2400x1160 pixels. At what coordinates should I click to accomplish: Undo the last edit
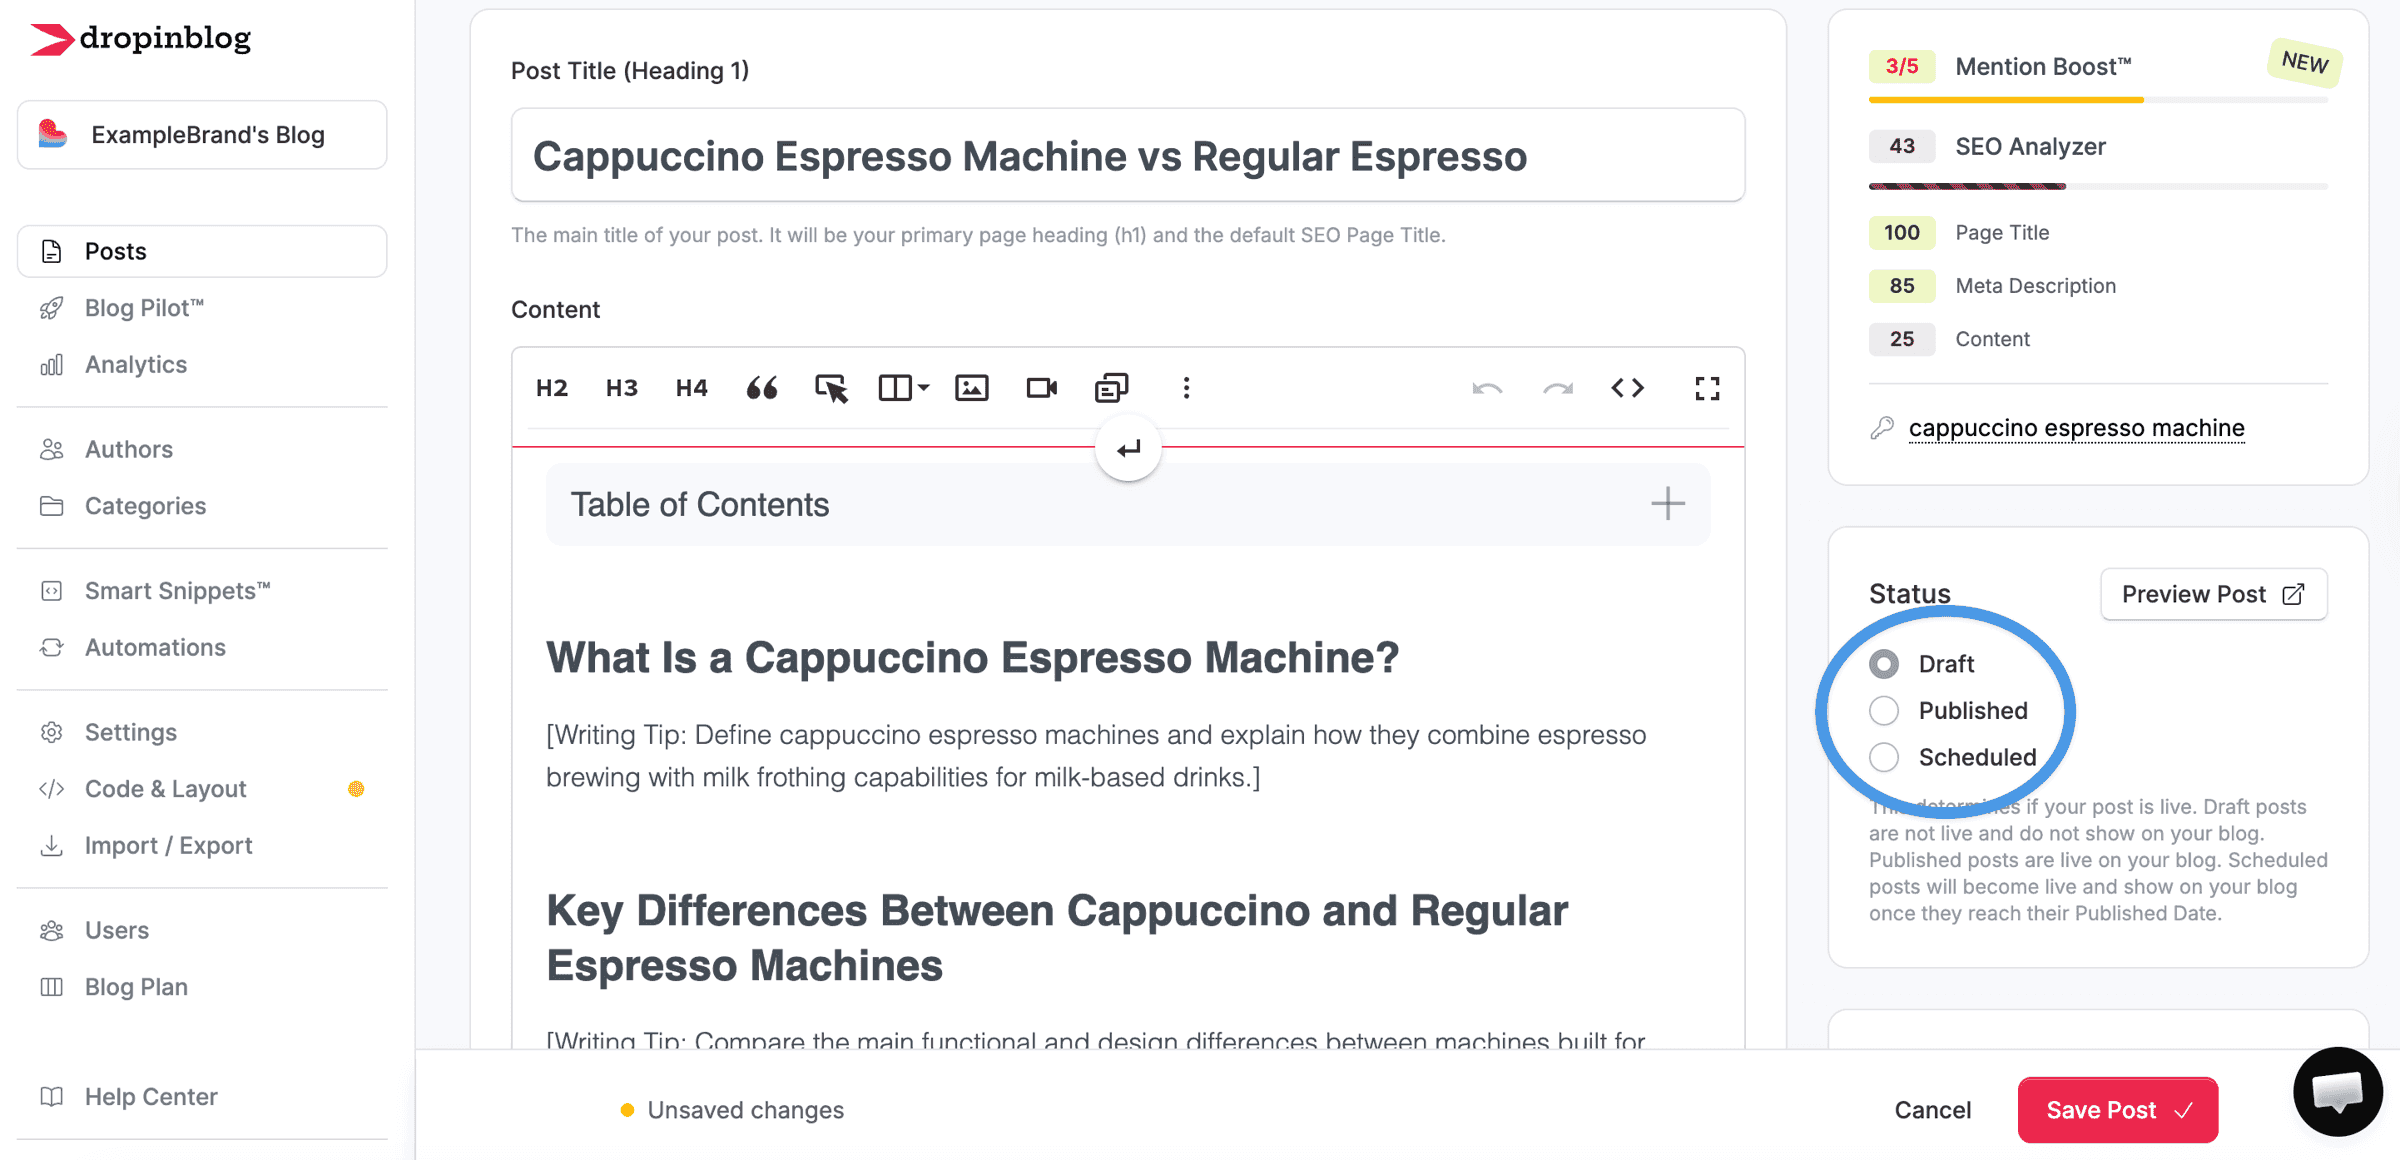click(1487, 388)
